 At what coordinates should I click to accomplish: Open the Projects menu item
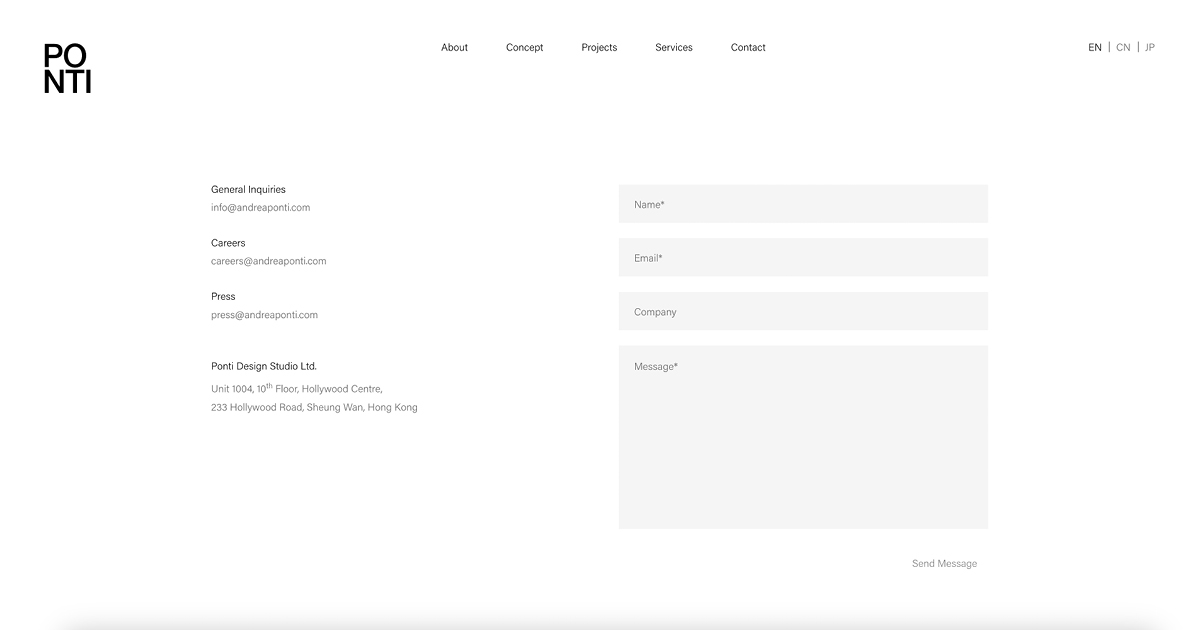click(x=599, y=47)
